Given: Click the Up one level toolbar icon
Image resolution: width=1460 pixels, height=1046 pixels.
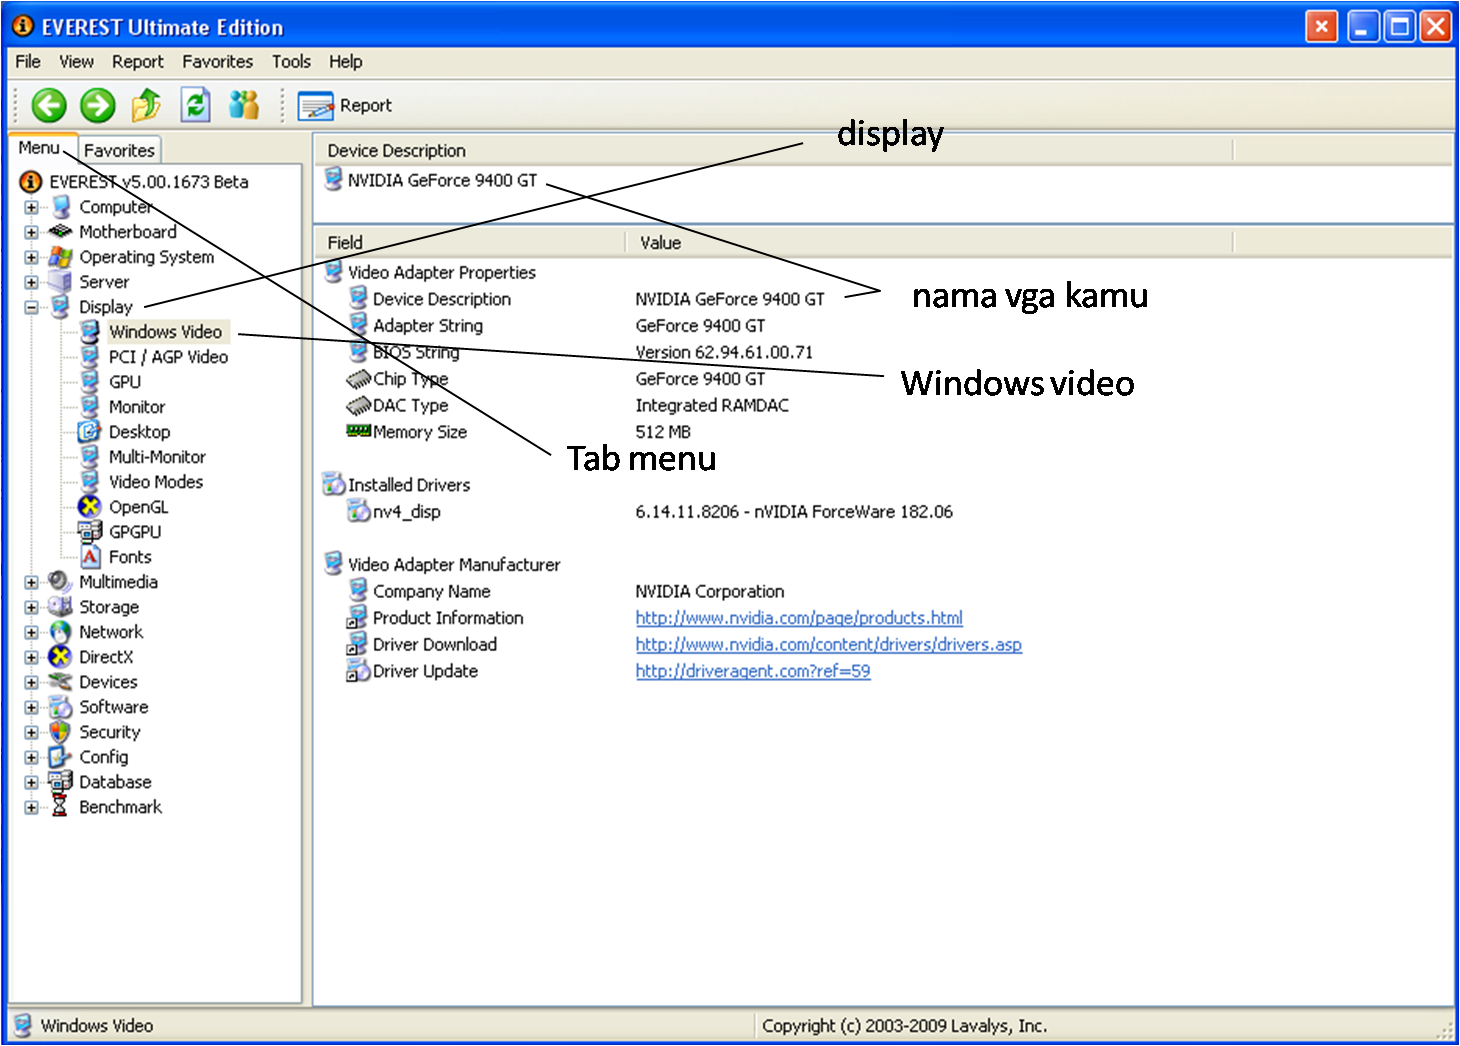Looking at the screenshot, I should click(146, 104).
